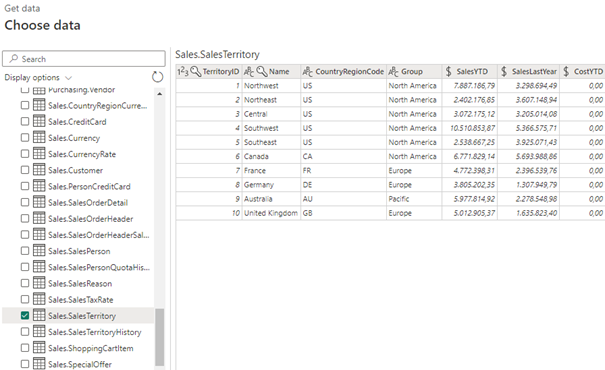This screenshot has width=605, height=370.
Task: Click the table icon for Sales.SalesTerritory
Action: click(39, 316)
